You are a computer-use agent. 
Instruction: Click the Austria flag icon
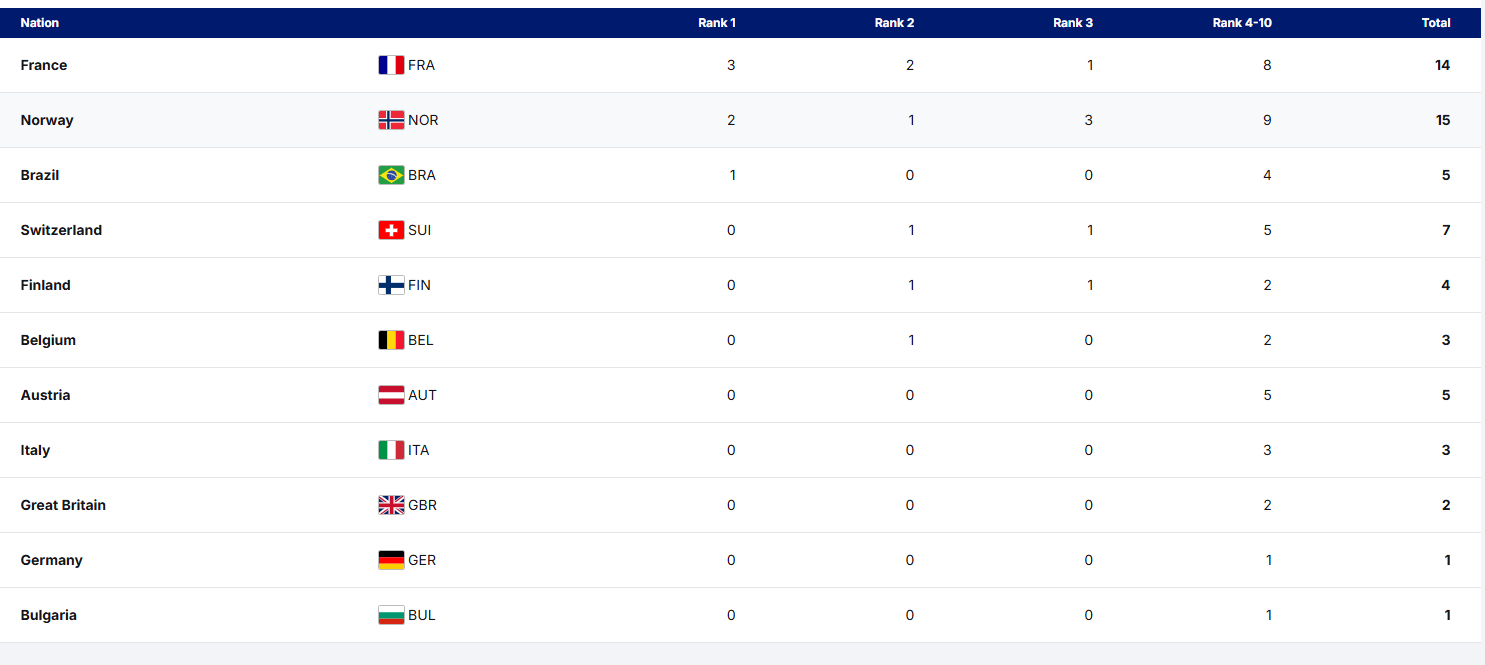click(x=391, y=395)
